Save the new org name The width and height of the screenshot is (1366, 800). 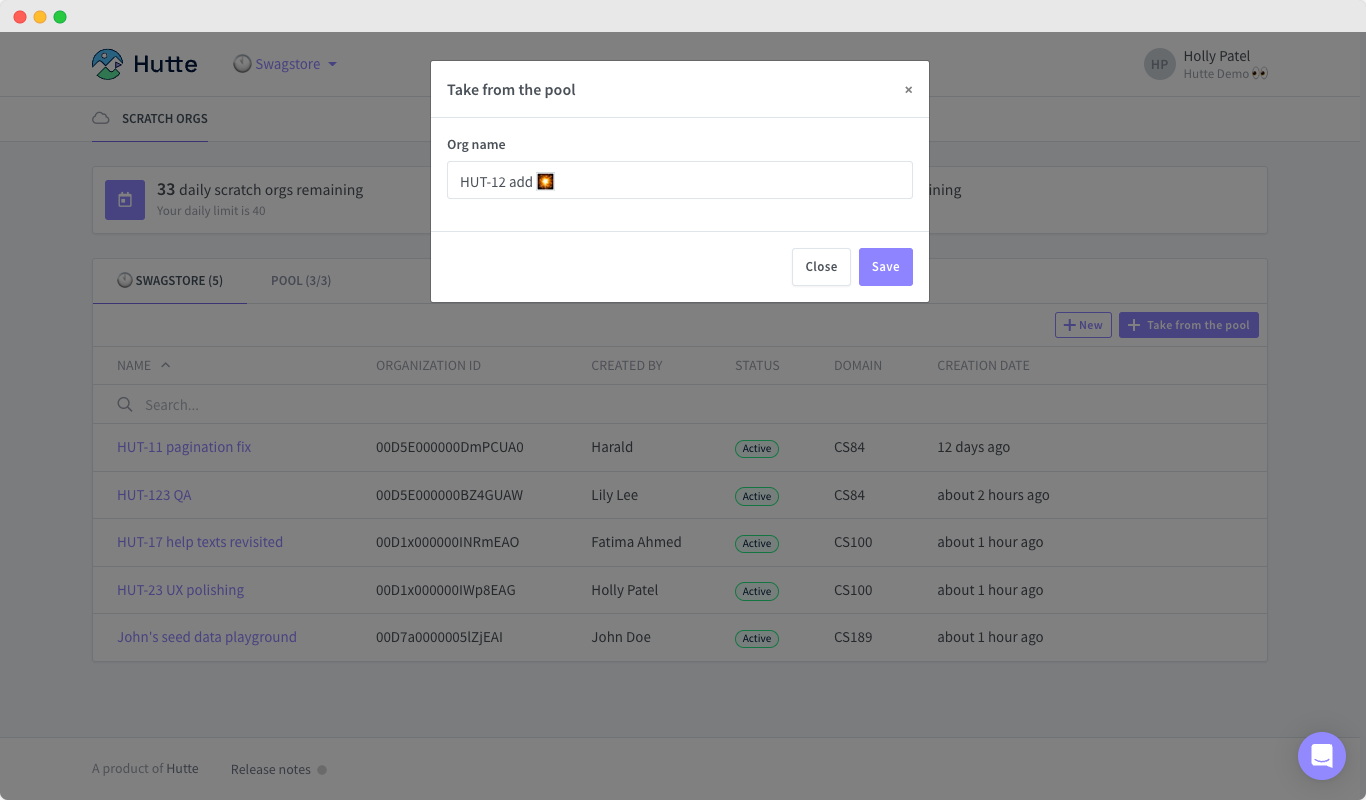pyautogui.click(x=886, y=267)
